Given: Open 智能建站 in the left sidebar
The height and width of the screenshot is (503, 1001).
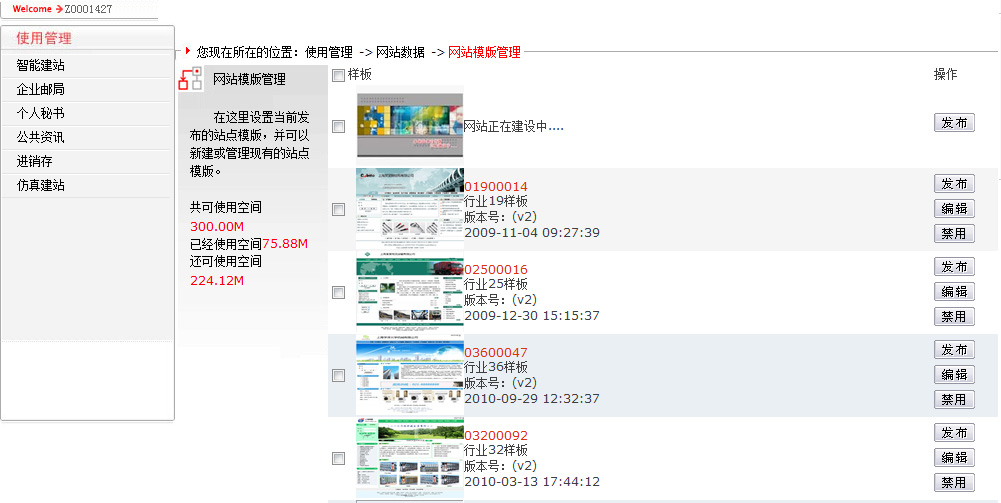Looking at the screenshot, I should pos(41,65).
